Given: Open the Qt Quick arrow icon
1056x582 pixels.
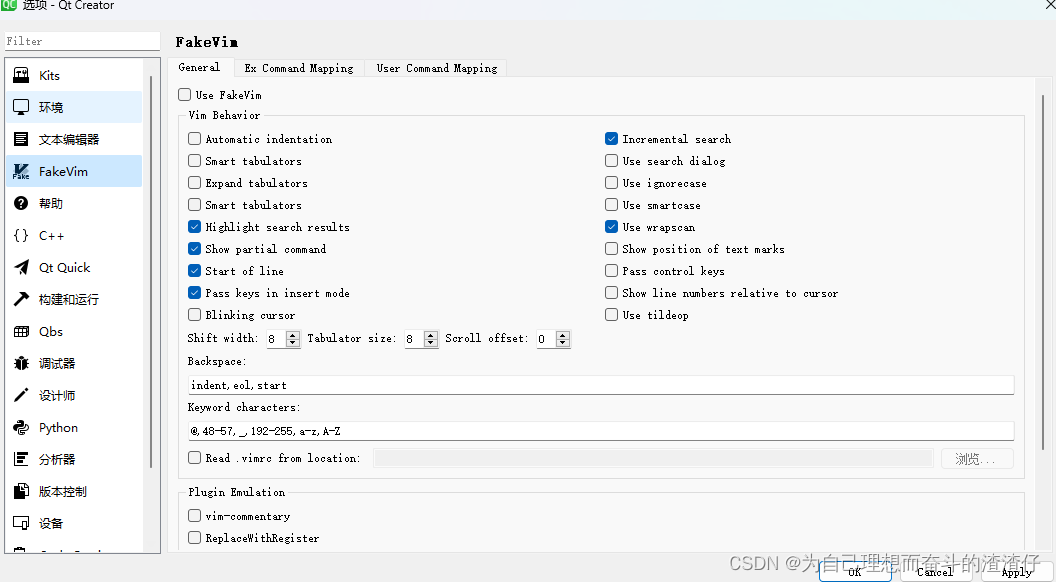Looking at the screenshot, I should coord(22,267).
